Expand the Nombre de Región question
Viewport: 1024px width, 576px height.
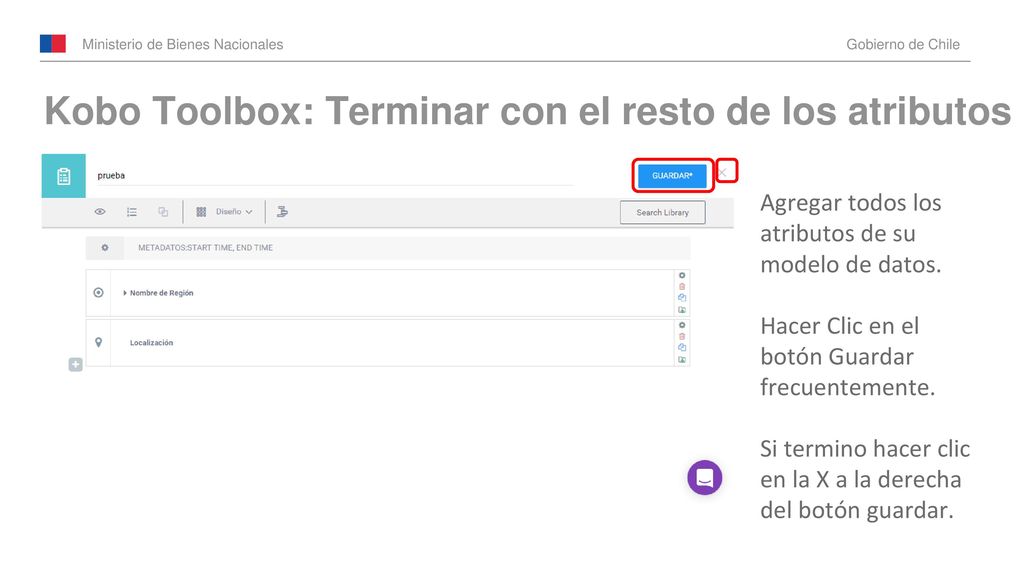(x=125, y=293)
